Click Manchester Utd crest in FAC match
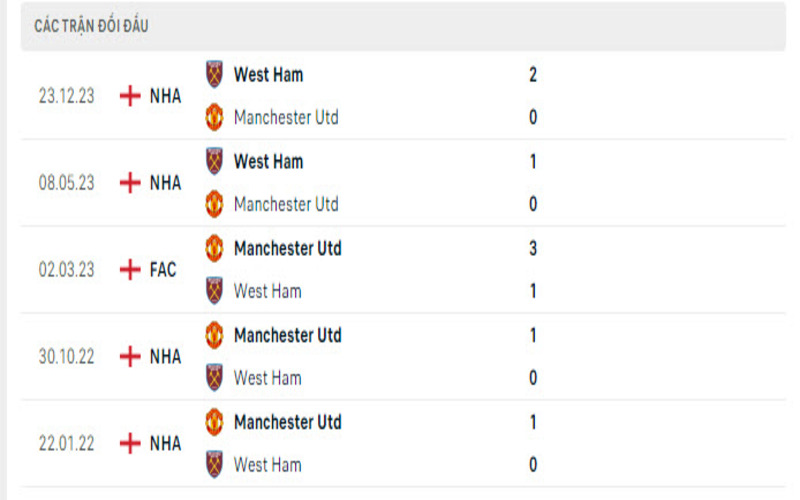800x500 pixels. coord(214,248)
